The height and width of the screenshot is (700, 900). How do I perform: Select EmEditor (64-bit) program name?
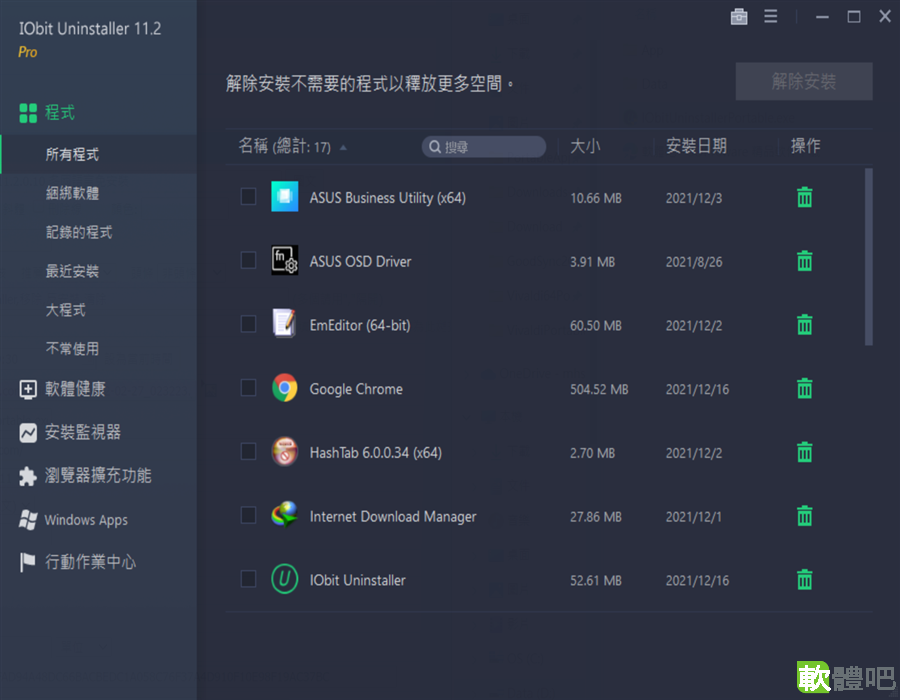click(x=360, y=325)
